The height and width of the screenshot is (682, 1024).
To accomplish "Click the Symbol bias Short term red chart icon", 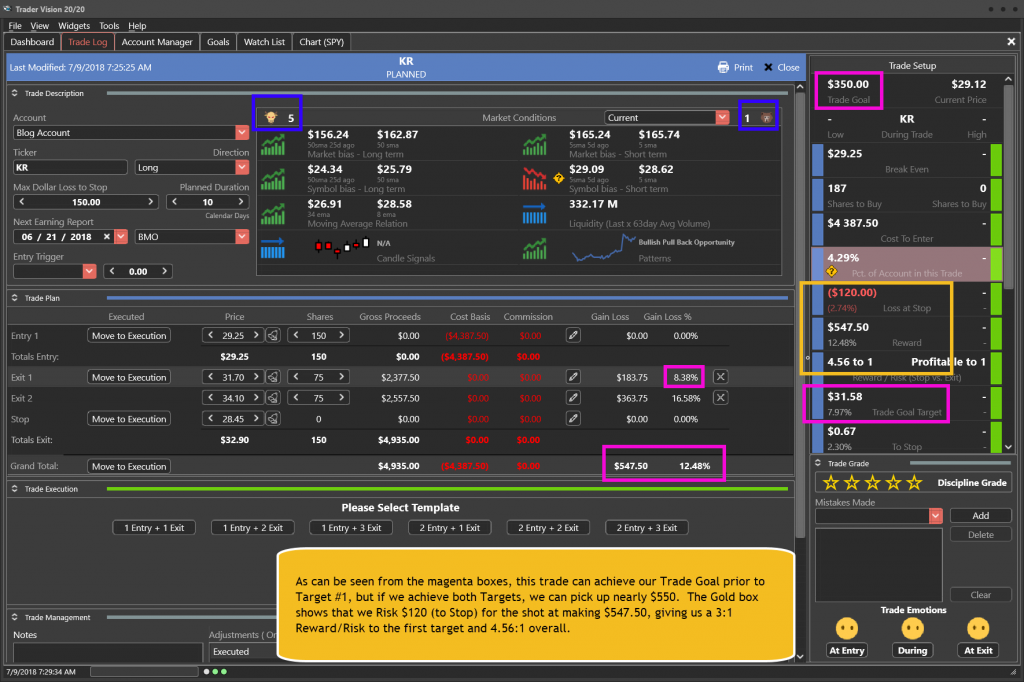I will tap(534, 179).
